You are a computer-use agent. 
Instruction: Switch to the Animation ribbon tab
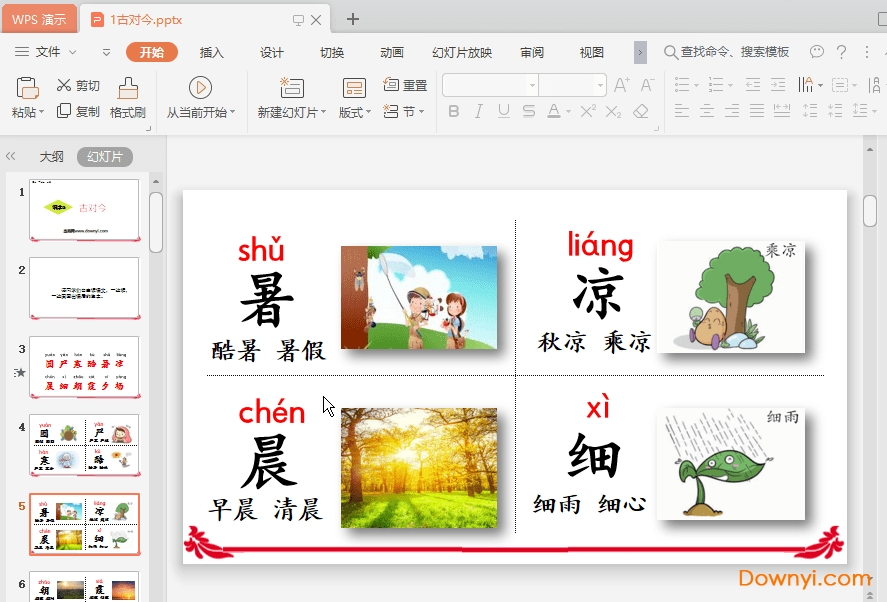(x=392, y=53)
